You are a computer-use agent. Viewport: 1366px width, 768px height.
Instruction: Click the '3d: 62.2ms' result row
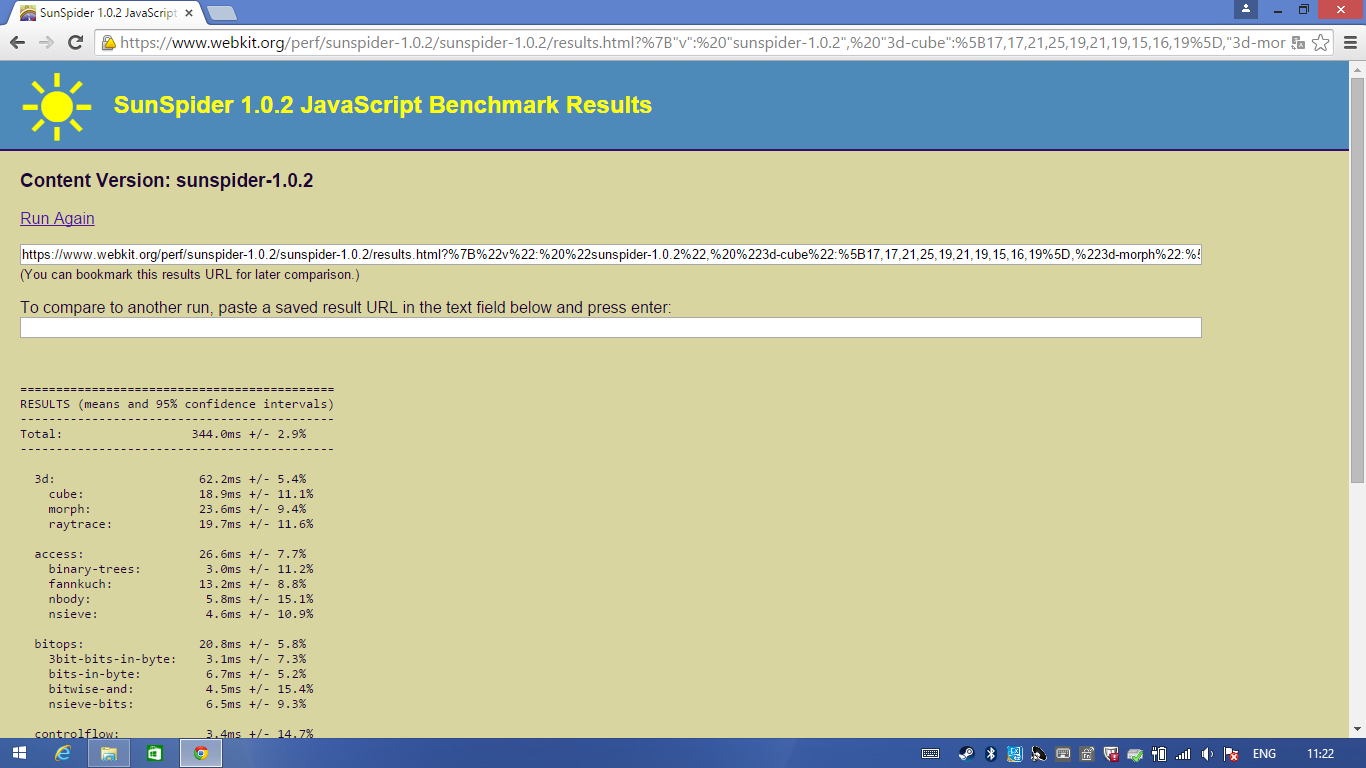click(x=170, y=479)
